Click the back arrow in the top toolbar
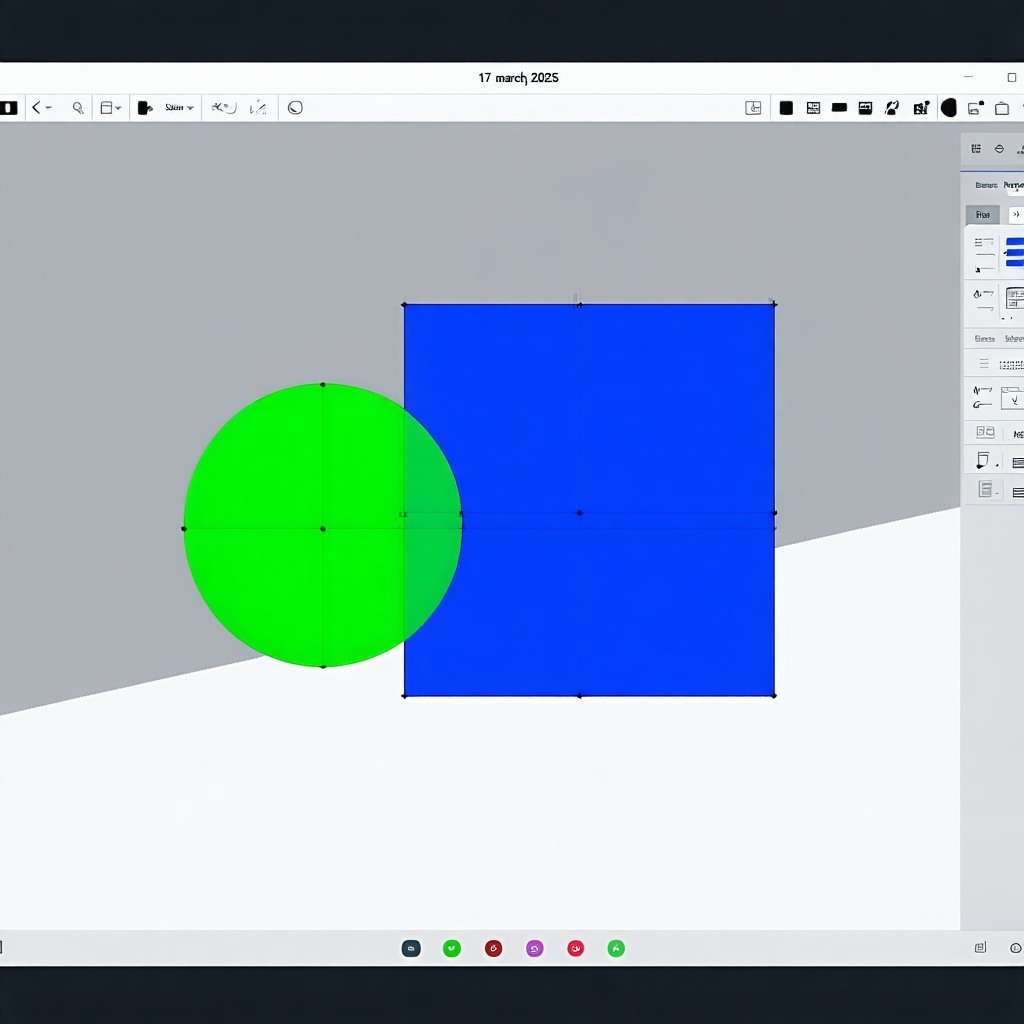Image resolution: width=1024 pixels, height=1024 pixels. click(x=37, y=108)
